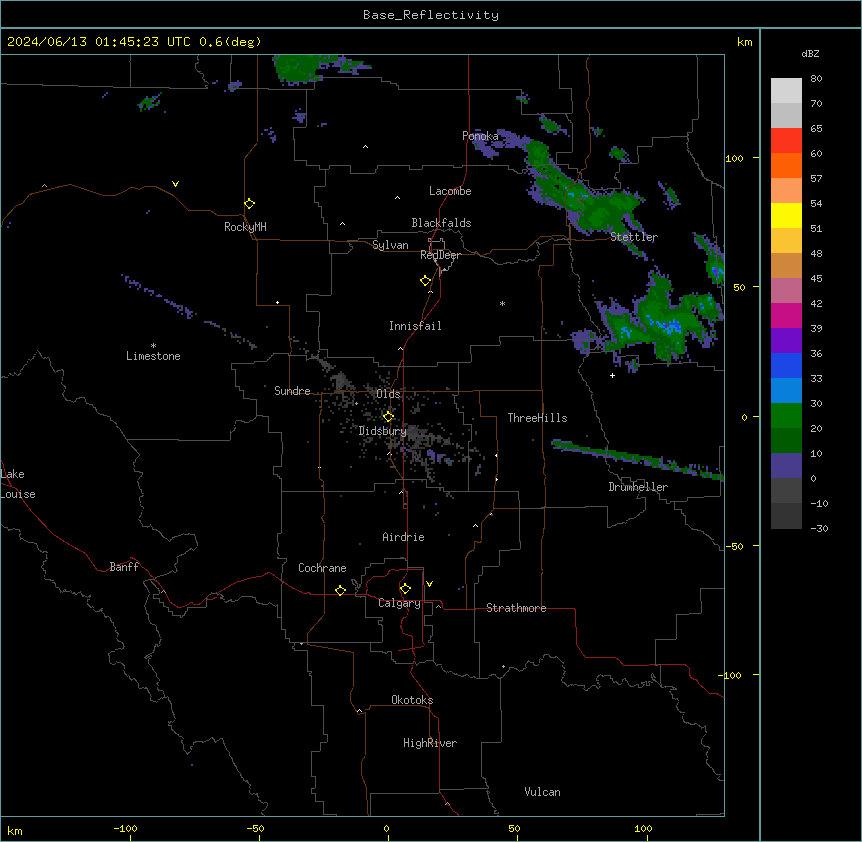Click the Limestone label

point(153,356)
